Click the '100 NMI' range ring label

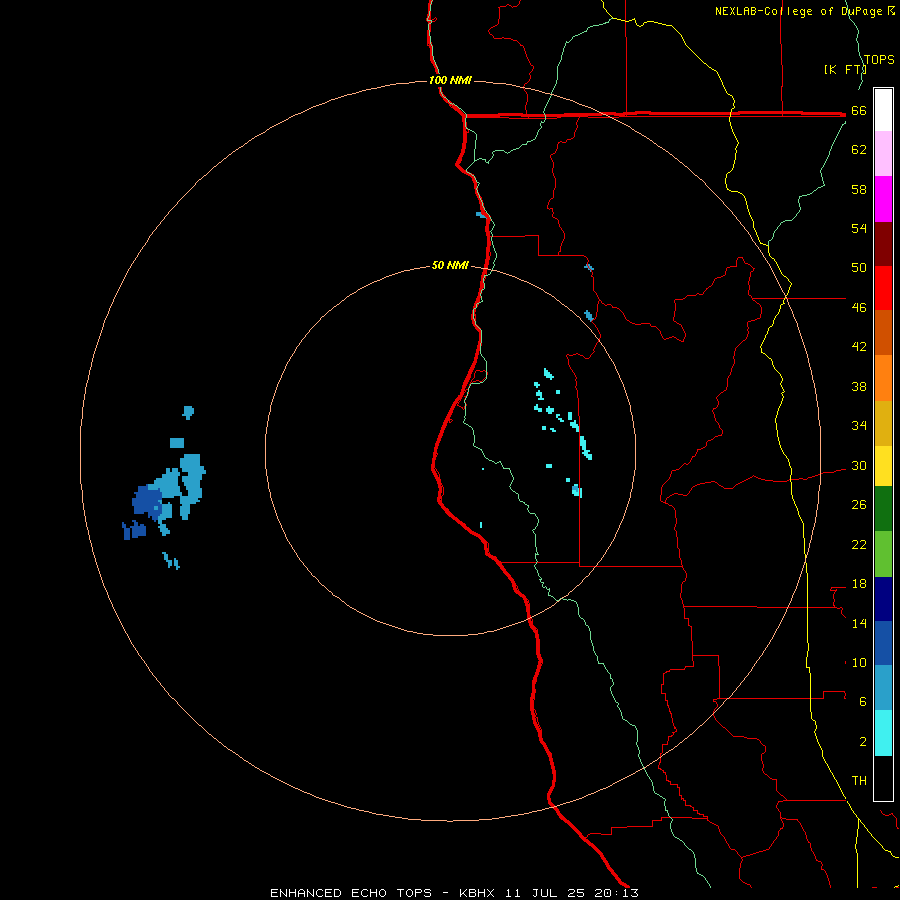(x=450, y=80)
